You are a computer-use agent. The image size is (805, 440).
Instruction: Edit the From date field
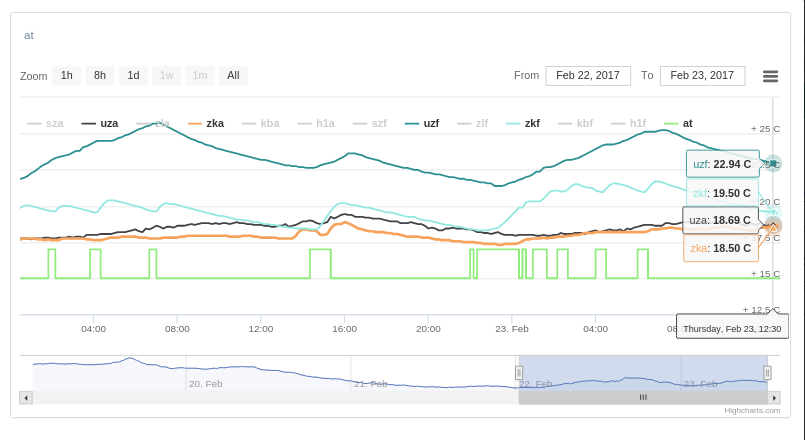[x=588, y=75]
